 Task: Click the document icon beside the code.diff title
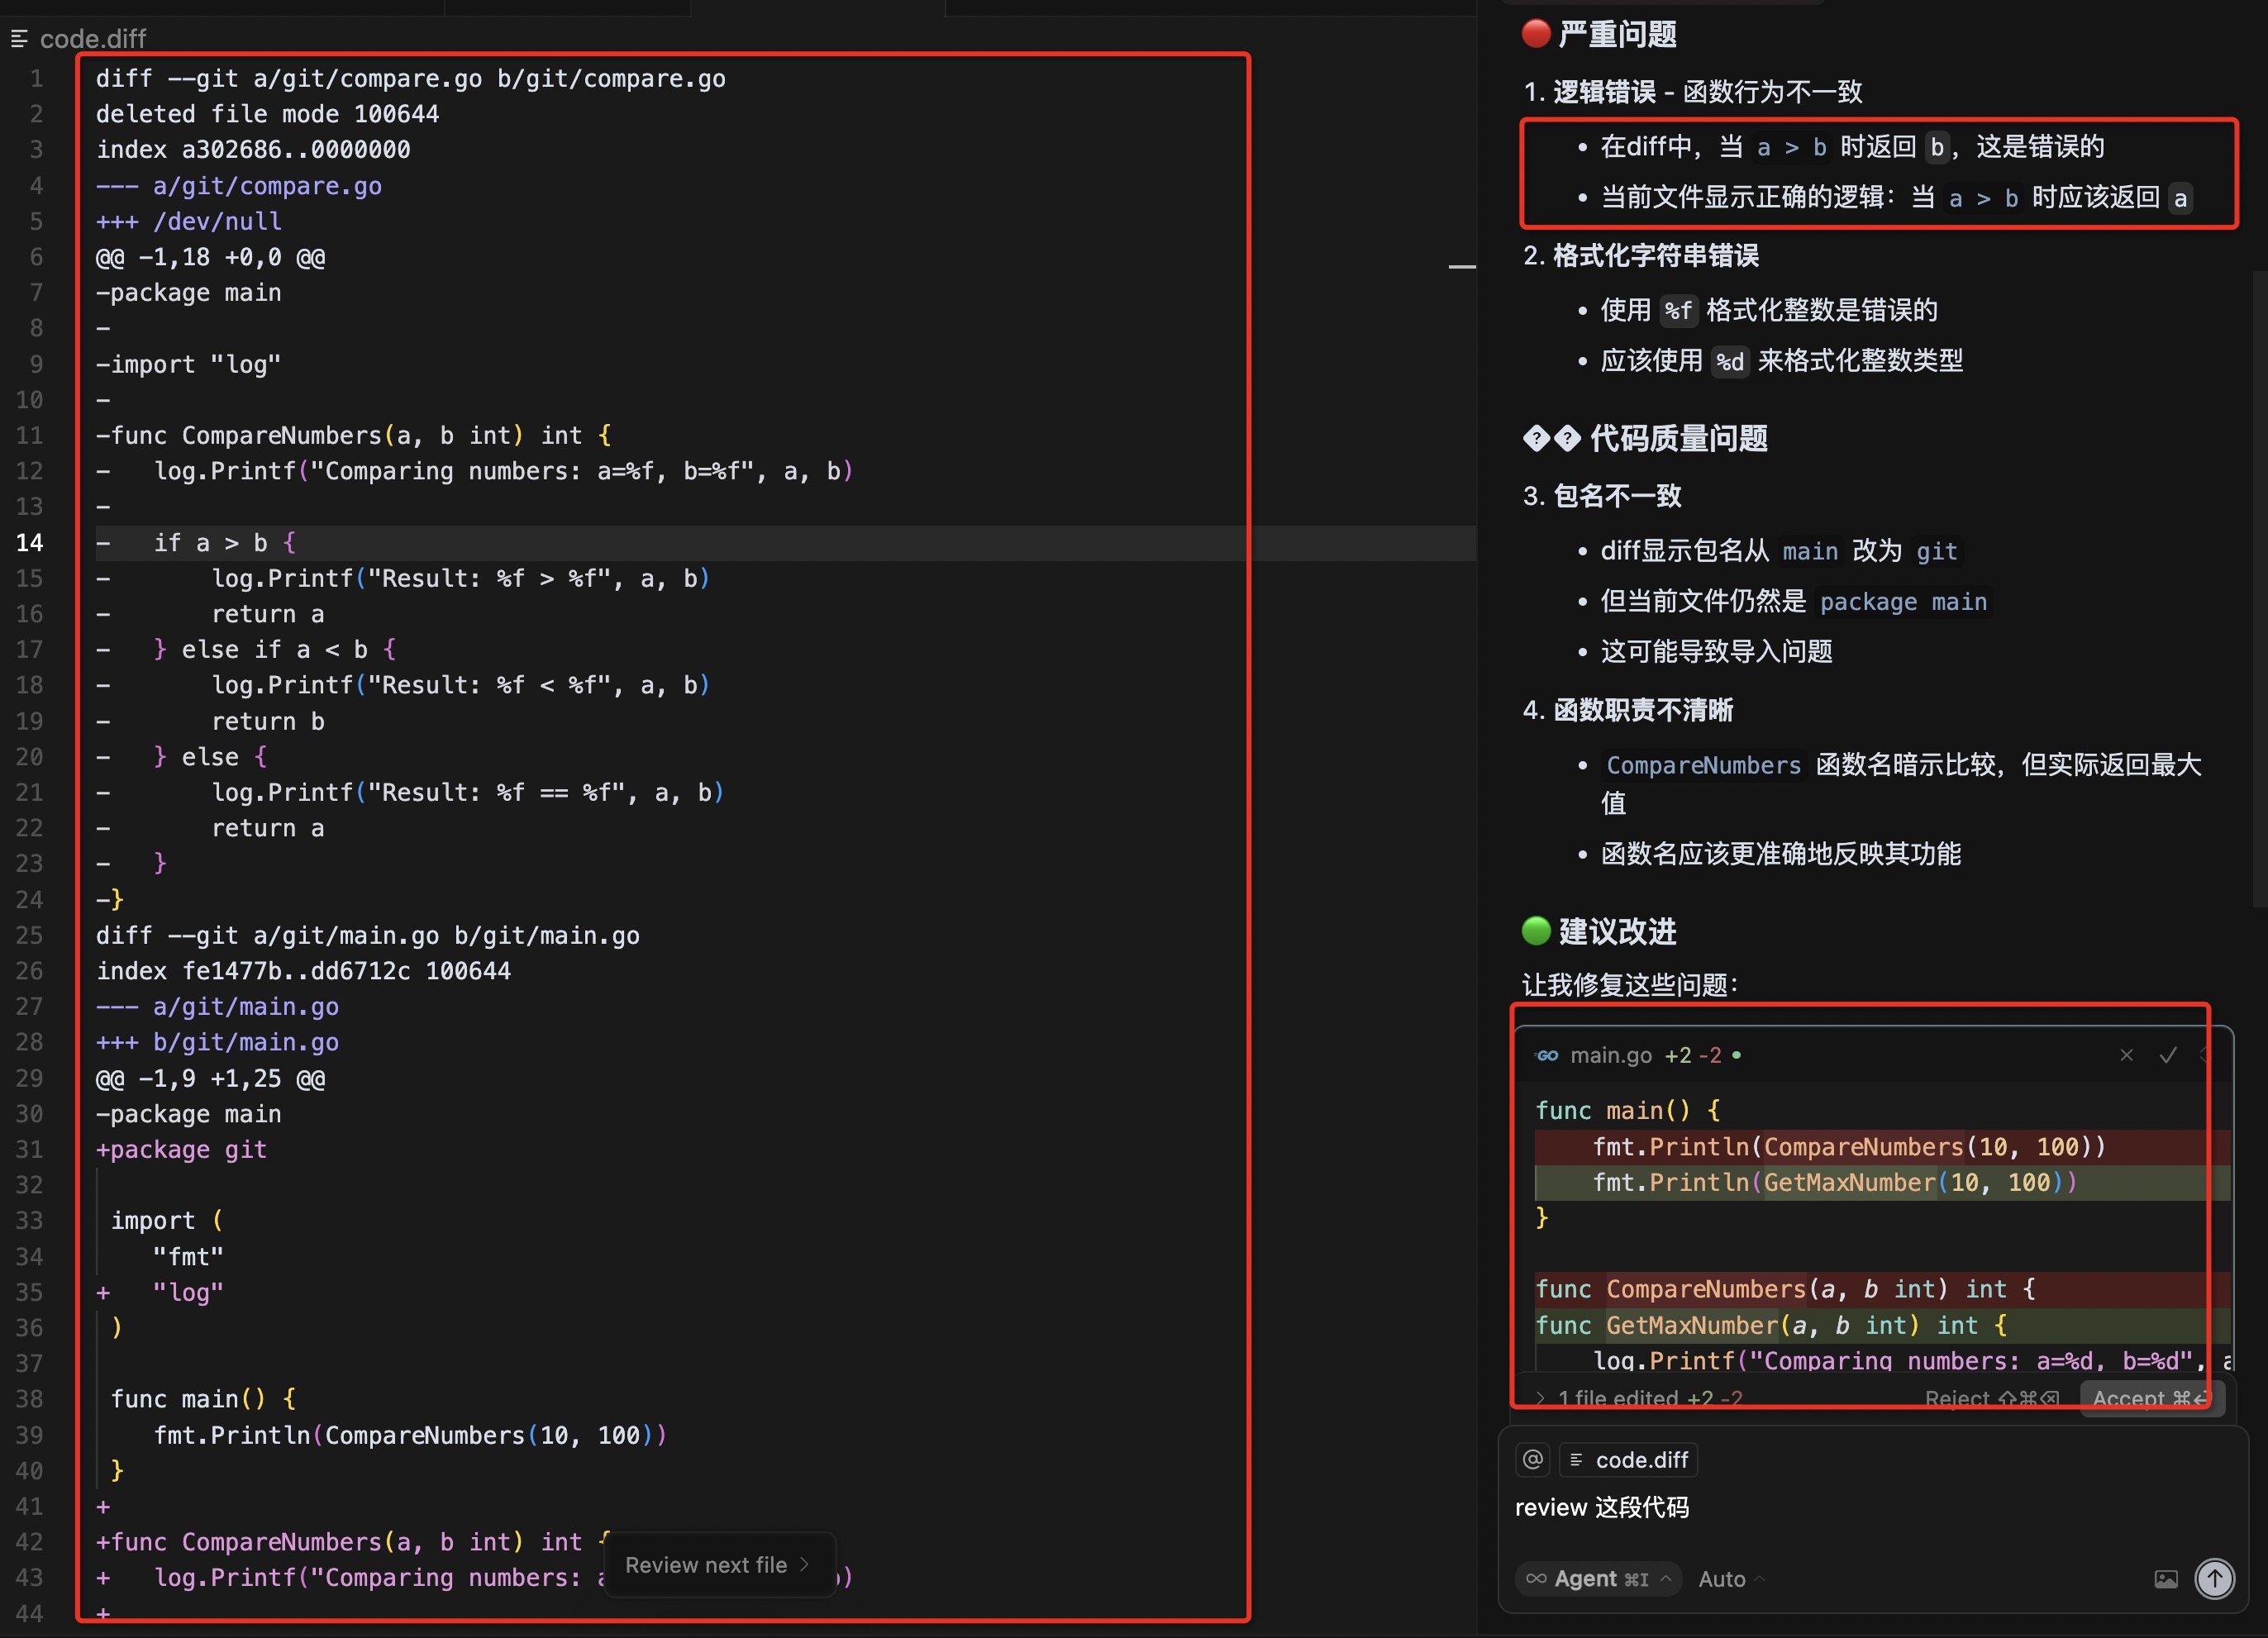pyautogui.click(x=18, y=39)
